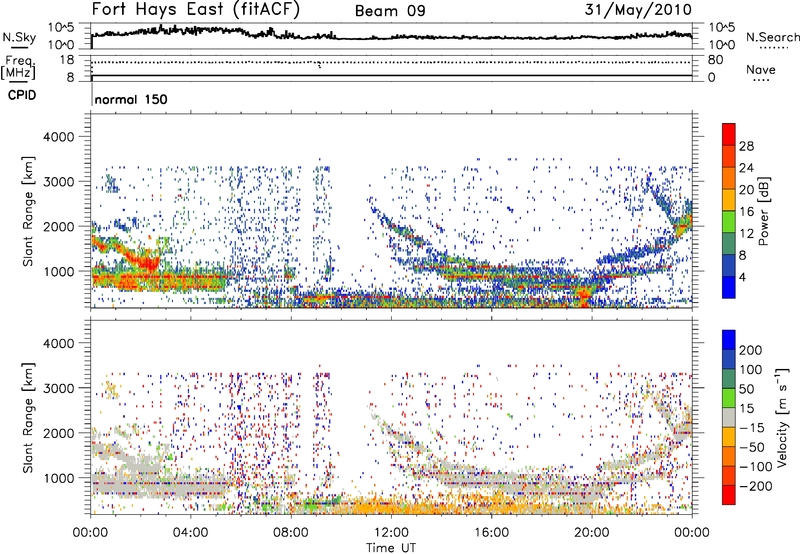Screen dimensions: 800x554
Task: Click the 'Power [dB]' color bar label
Action: pos(763,211)
